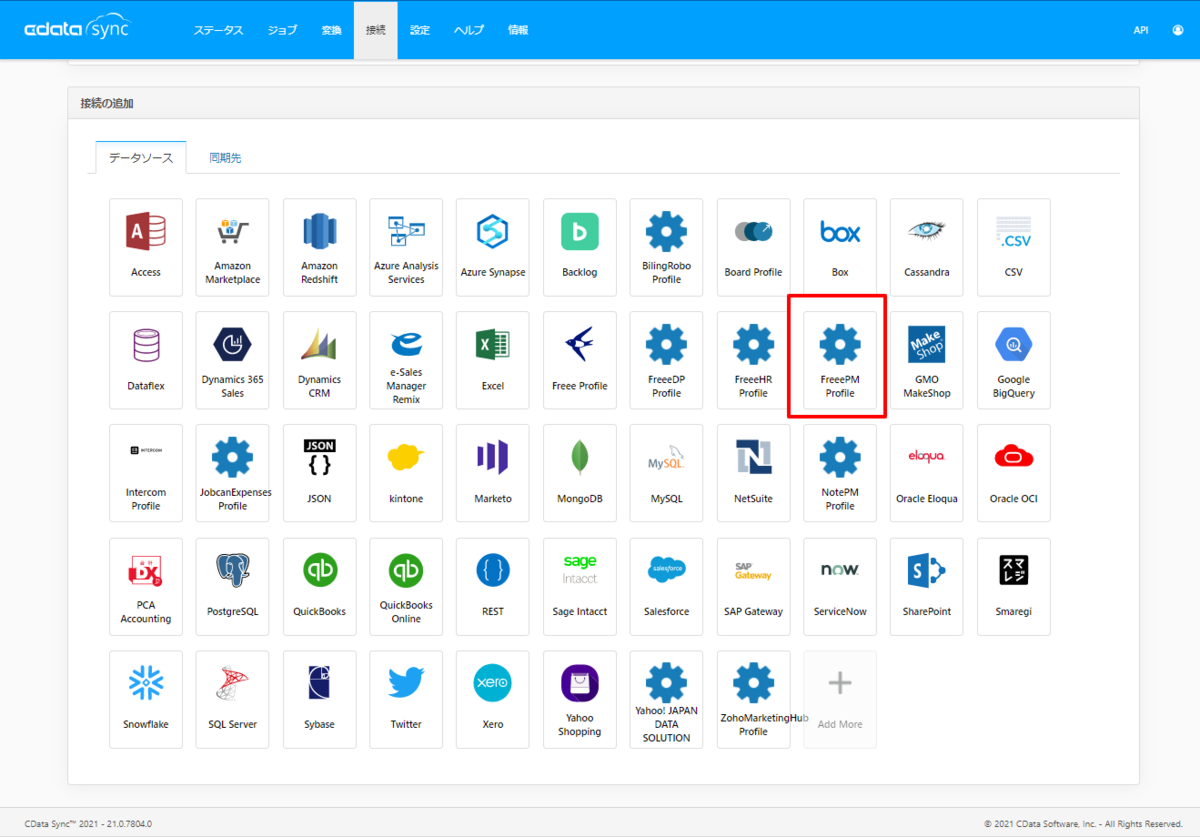Pick the Sybase tile
Image resolution: width=1200 pixels, height=837 pixels.
click(319, 699)
